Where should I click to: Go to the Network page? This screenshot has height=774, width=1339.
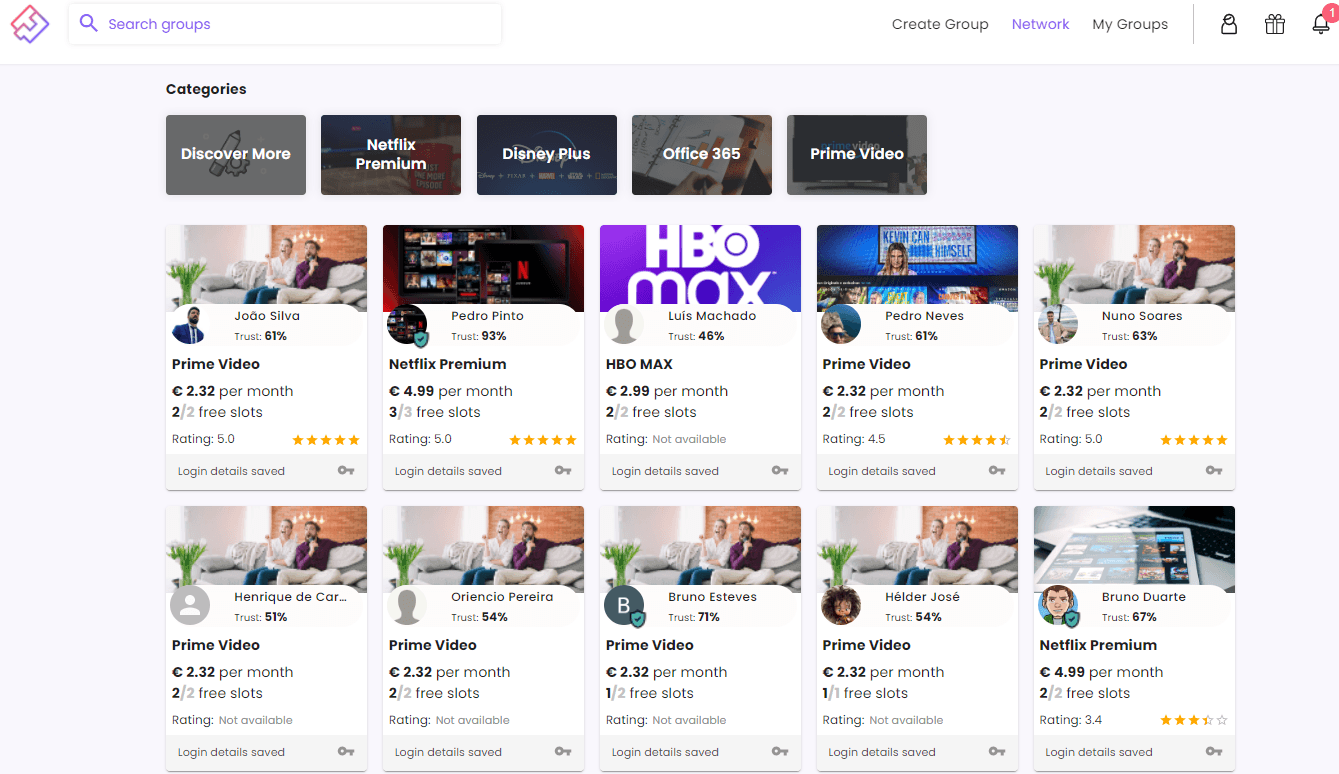point(1040,24)
